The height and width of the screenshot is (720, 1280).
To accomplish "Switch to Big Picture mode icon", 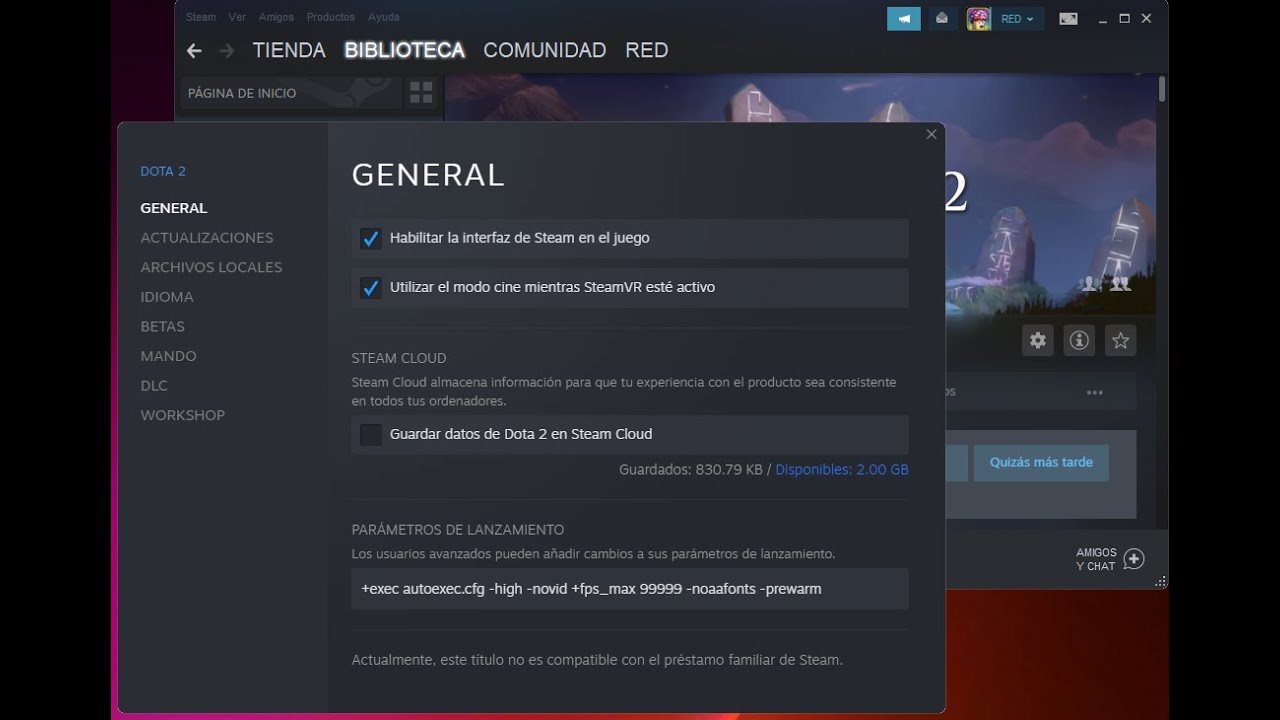I will [x=1068, y=18].
